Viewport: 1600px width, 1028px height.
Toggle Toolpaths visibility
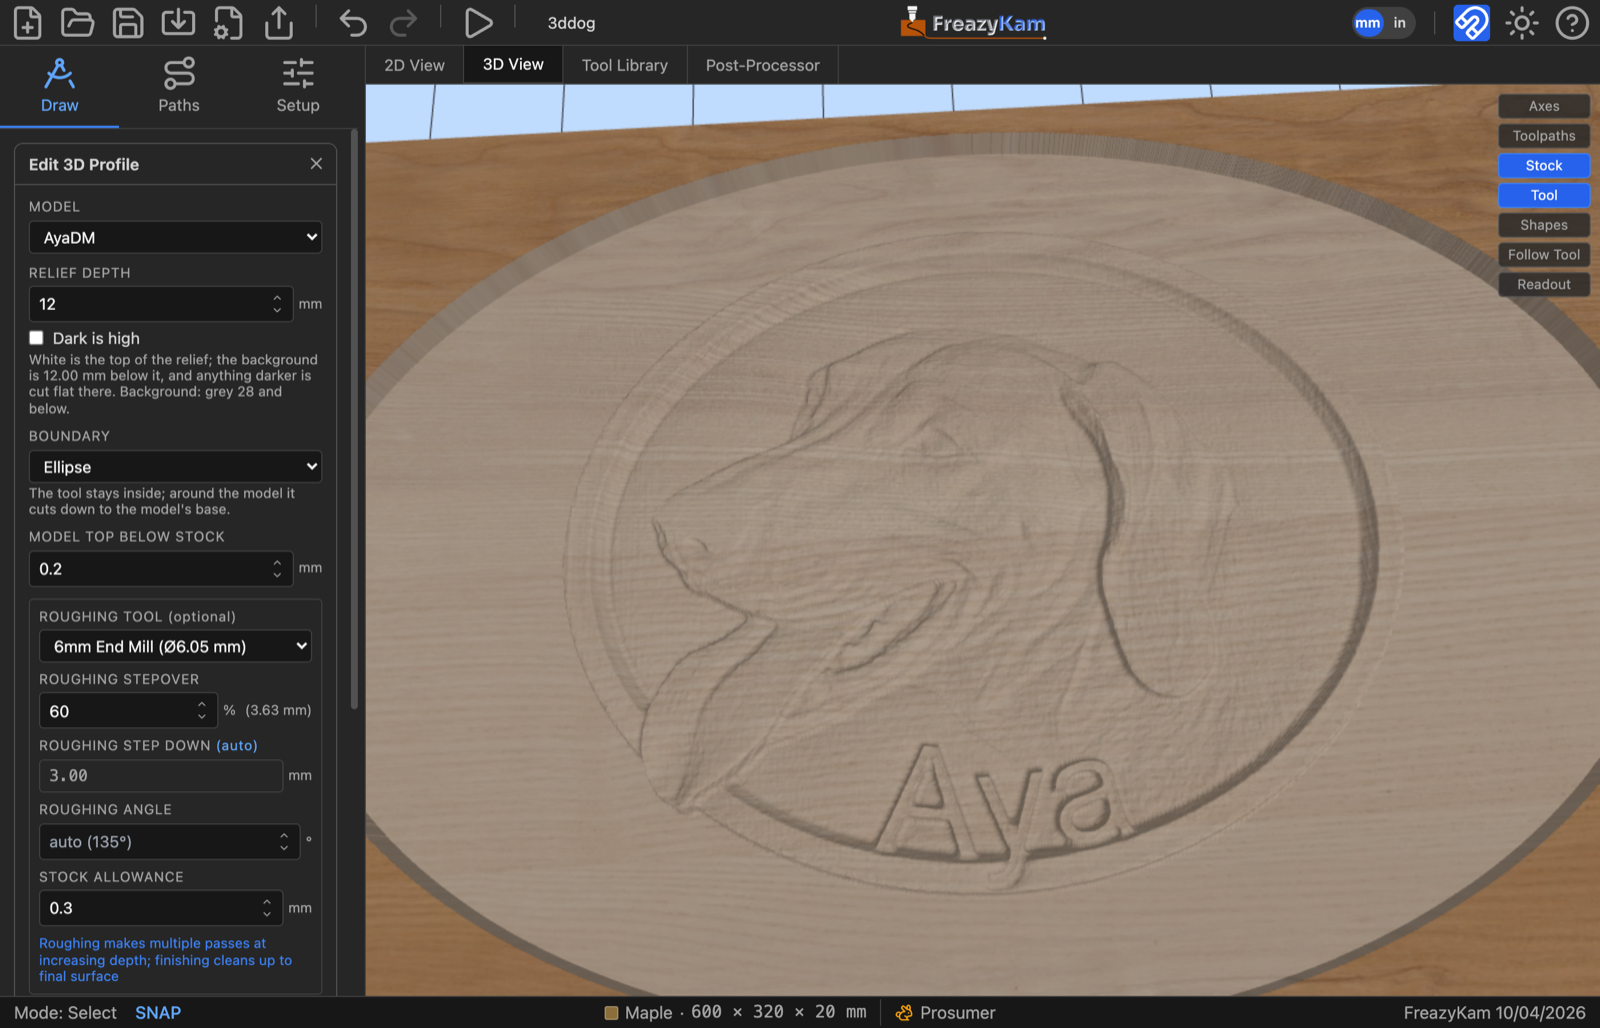(x=1544, y=136)
